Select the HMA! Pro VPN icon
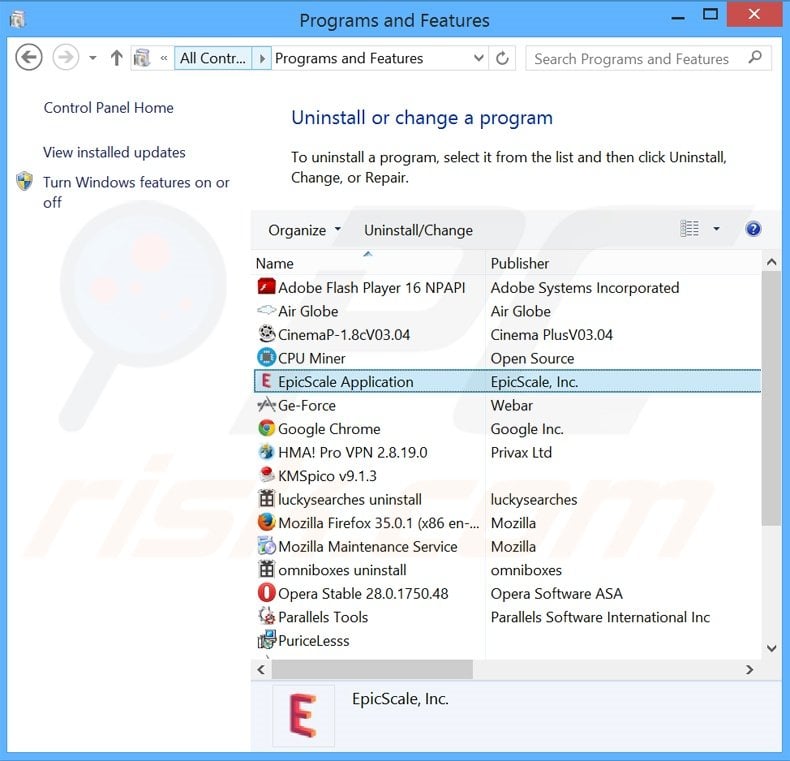 [266, 452]
